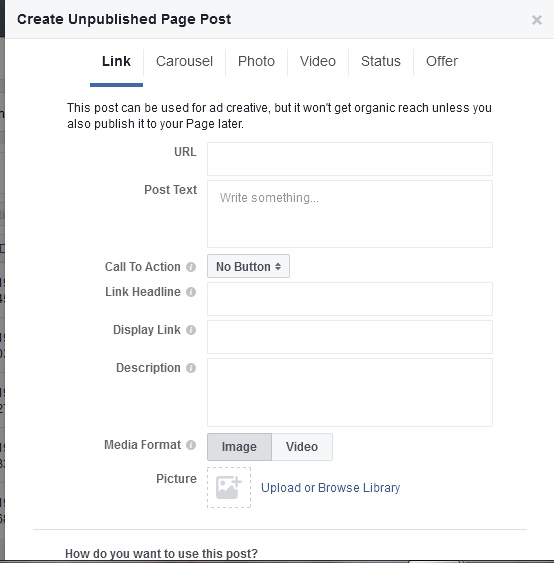Focus the Post Text box
The height and width of the screenshot is (563, 554).
pyautogui.click(x=350, y=214)
